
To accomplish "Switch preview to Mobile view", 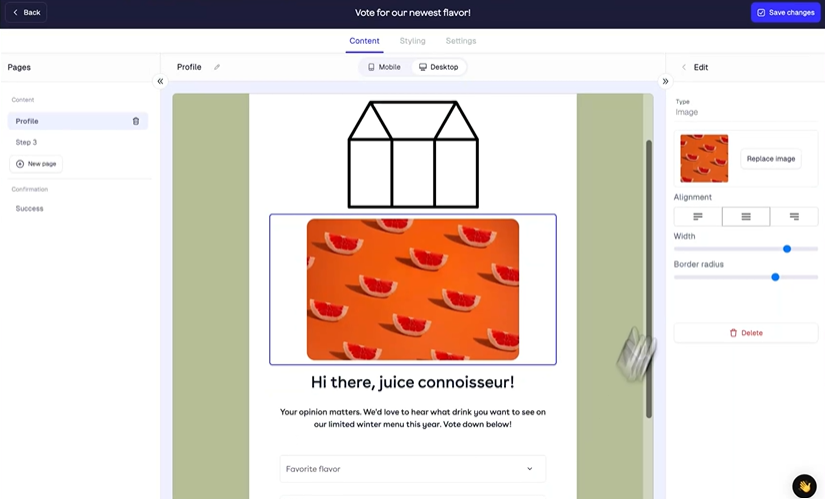I will pos(384,67).
